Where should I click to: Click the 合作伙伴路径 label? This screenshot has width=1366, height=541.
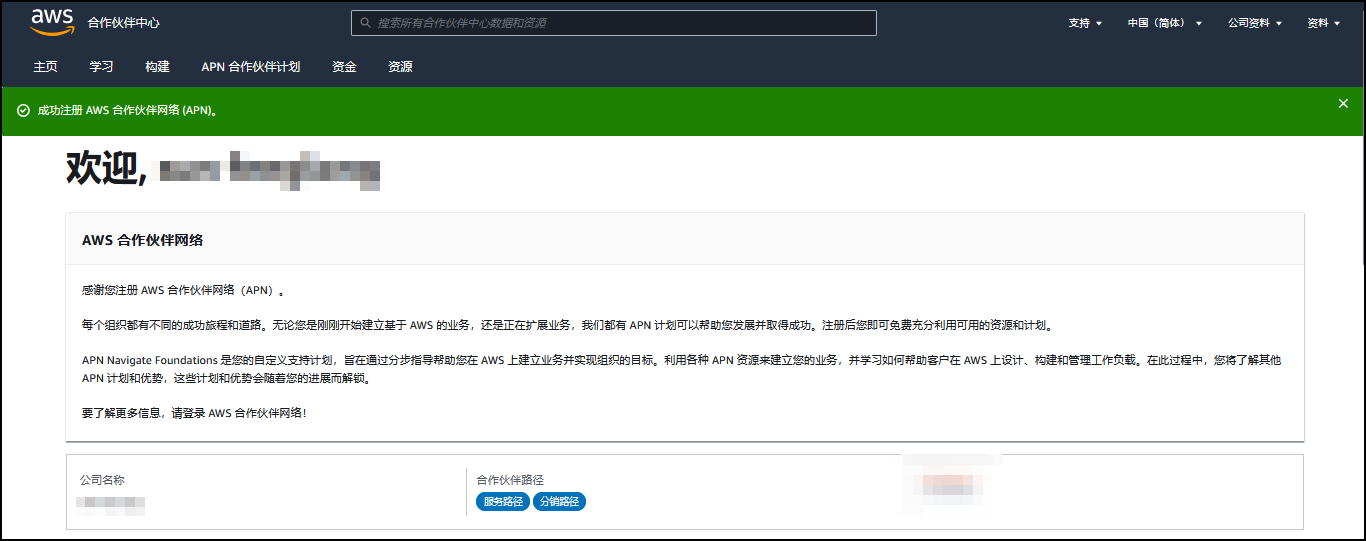click(x=510, y=481)
